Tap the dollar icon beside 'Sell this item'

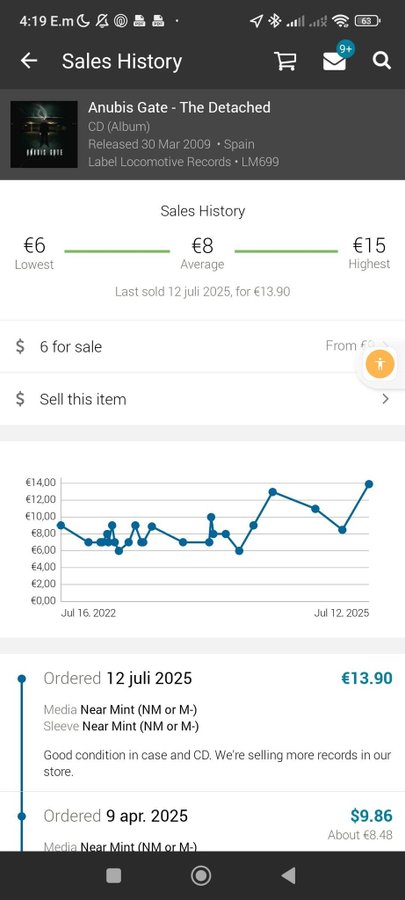20,399
